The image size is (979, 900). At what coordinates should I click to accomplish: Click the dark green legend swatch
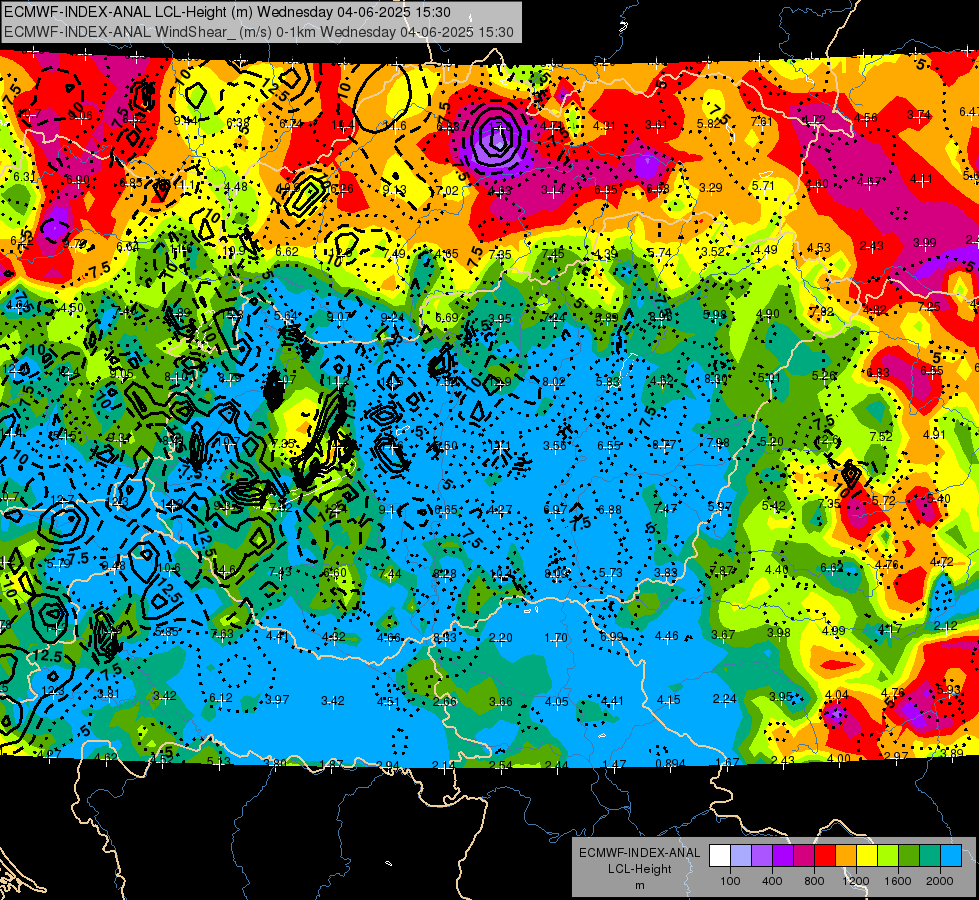(x=908, y=856)
